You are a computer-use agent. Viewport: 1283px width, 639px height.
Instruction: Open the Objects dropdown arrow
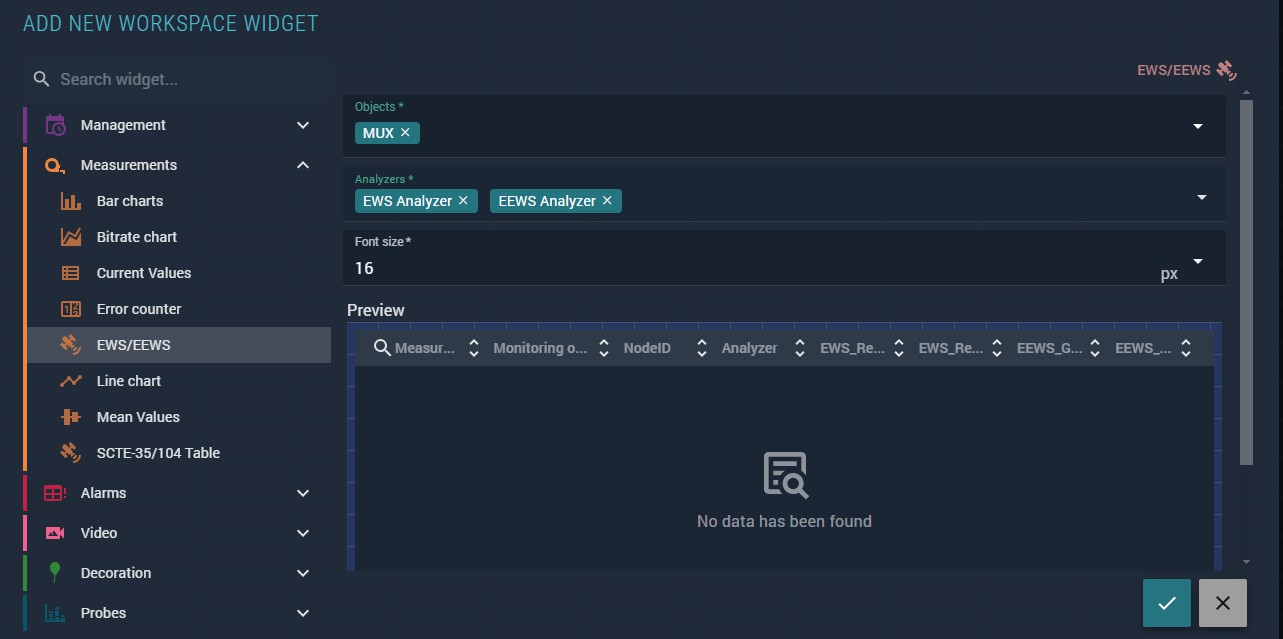tap(1197, 127)
